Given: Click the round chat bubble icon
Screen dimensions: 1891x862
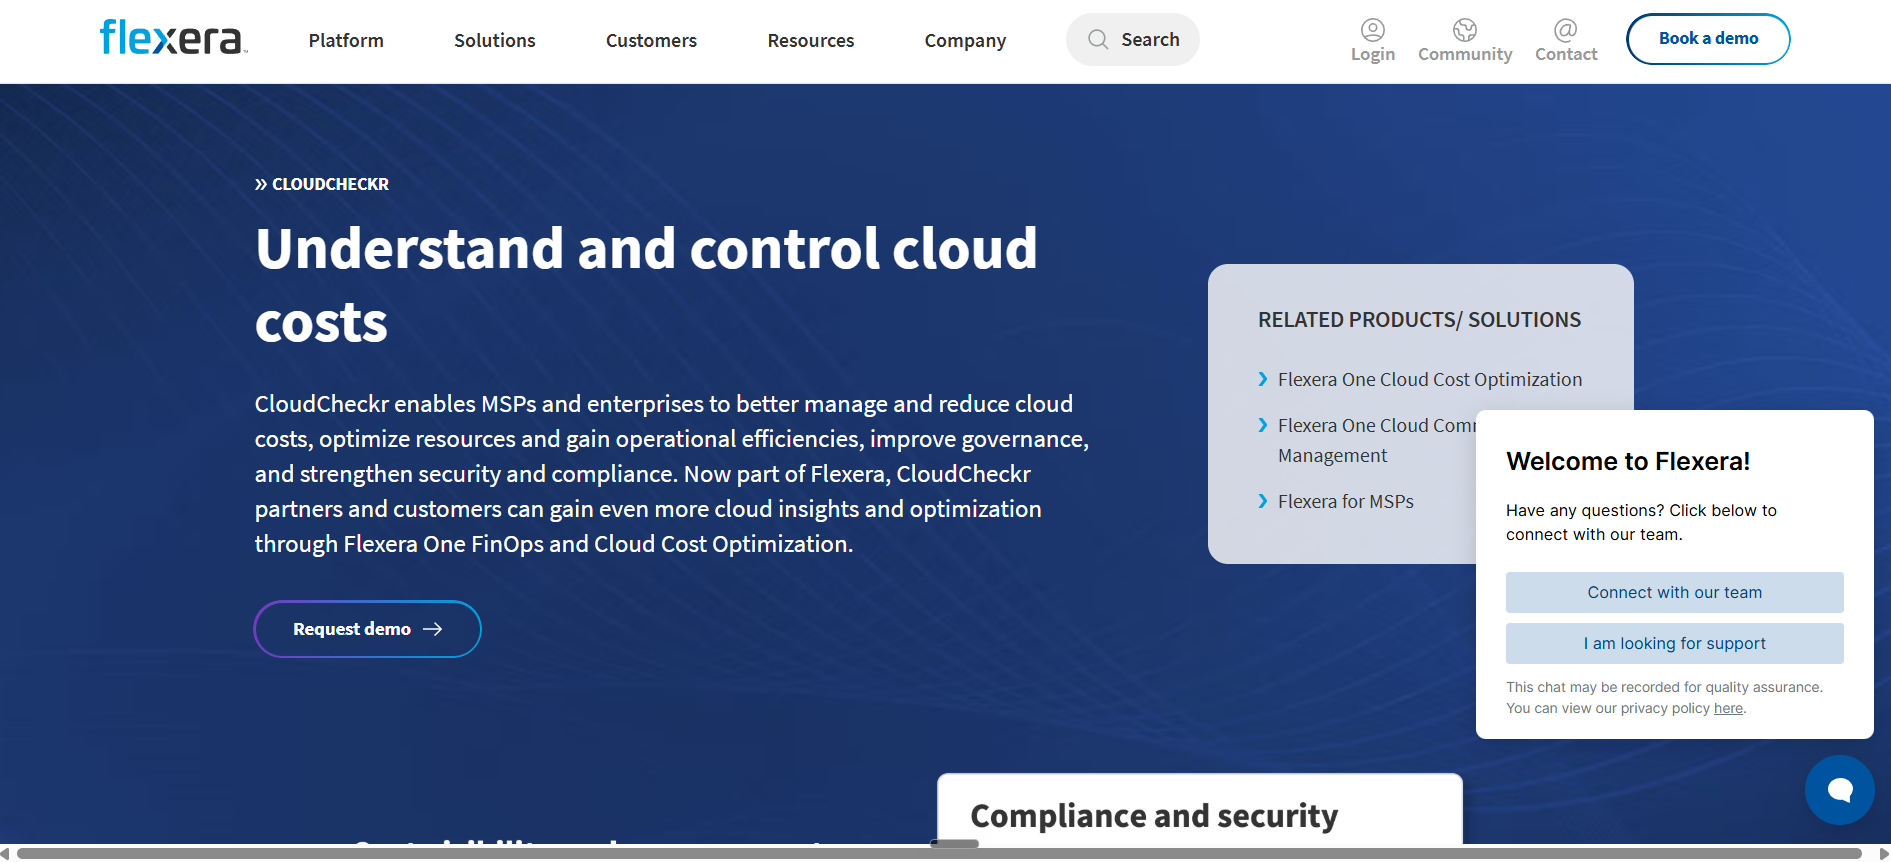Looking at the screenshot, I should click(x=1840, y=790).
